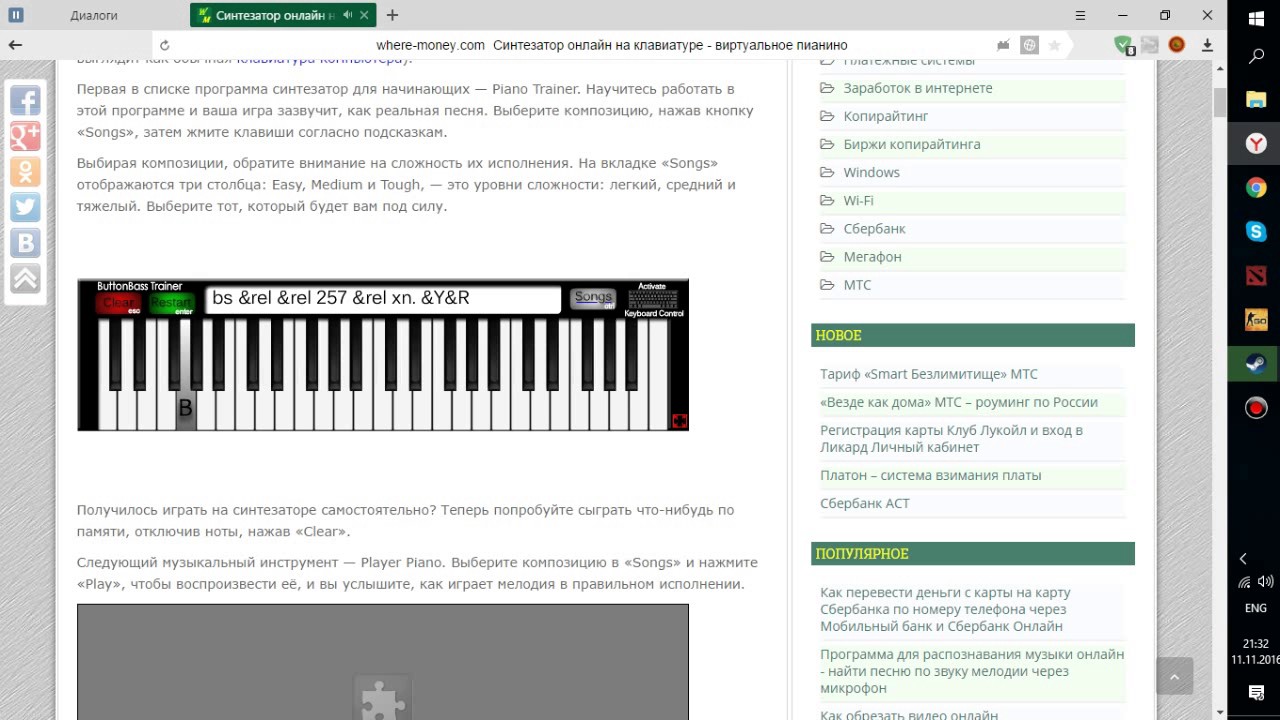Click the page vertical scrollbar

pos(1220,103)
